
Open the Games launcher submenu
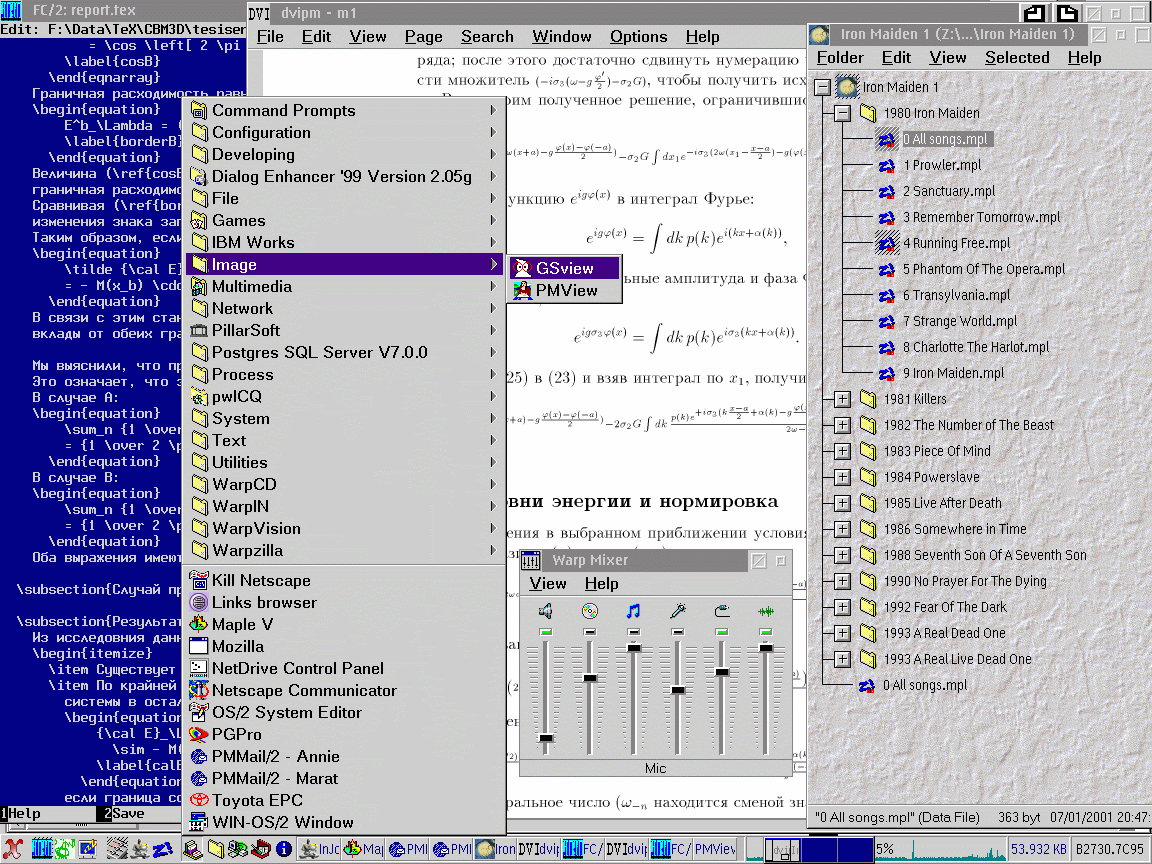click(344, 220)
